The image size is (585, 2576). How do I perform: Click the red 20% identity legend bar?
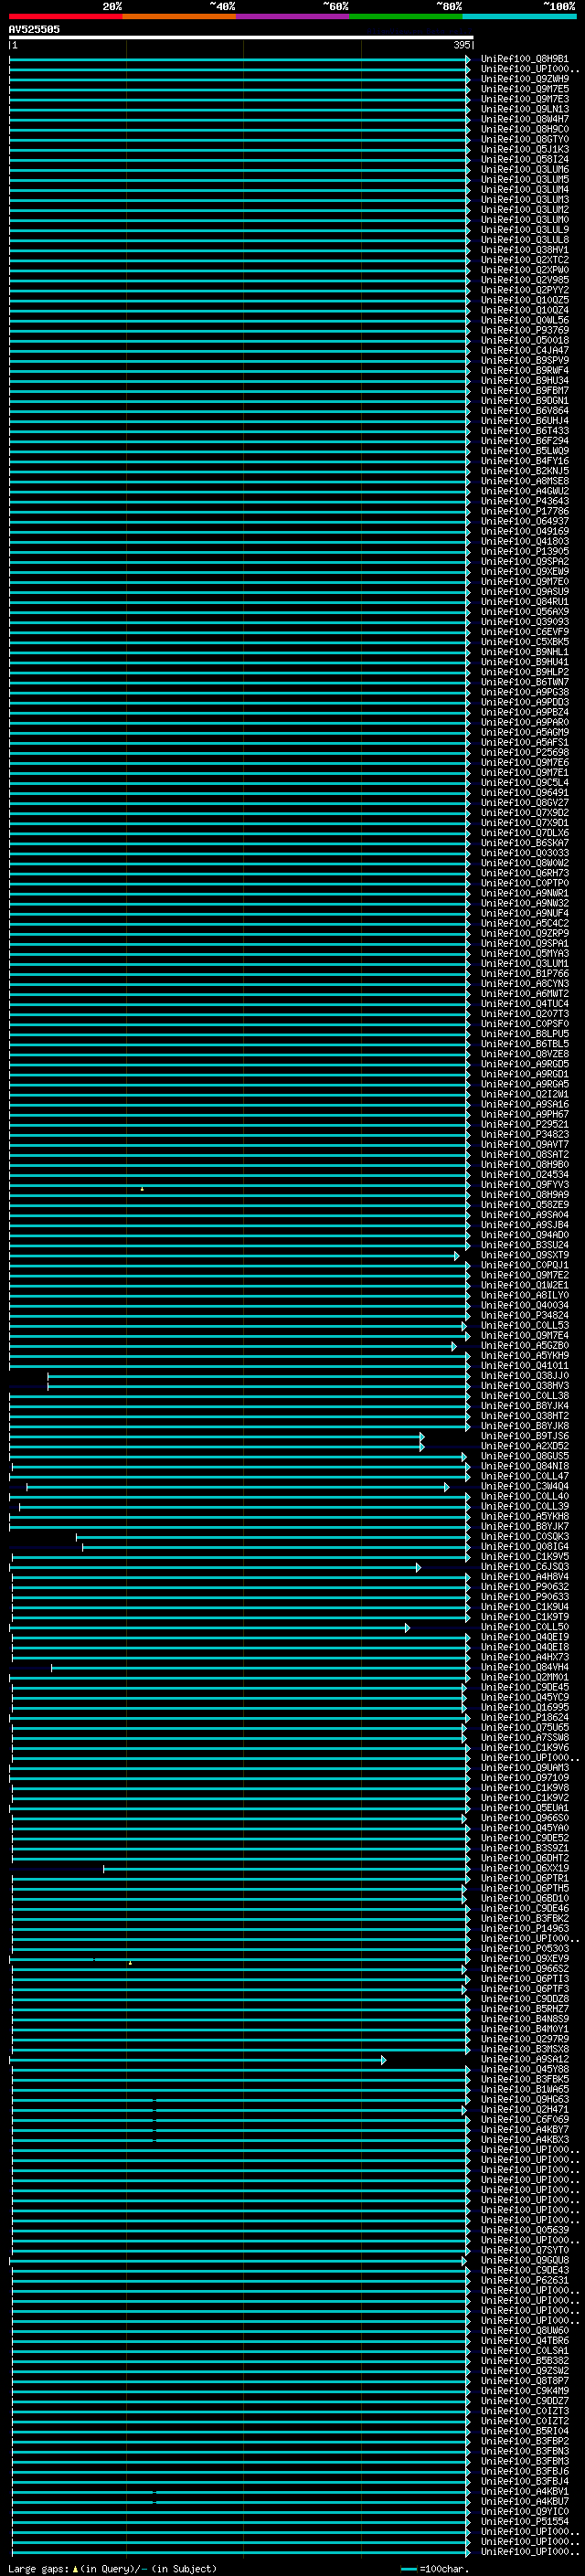(65, 16)
